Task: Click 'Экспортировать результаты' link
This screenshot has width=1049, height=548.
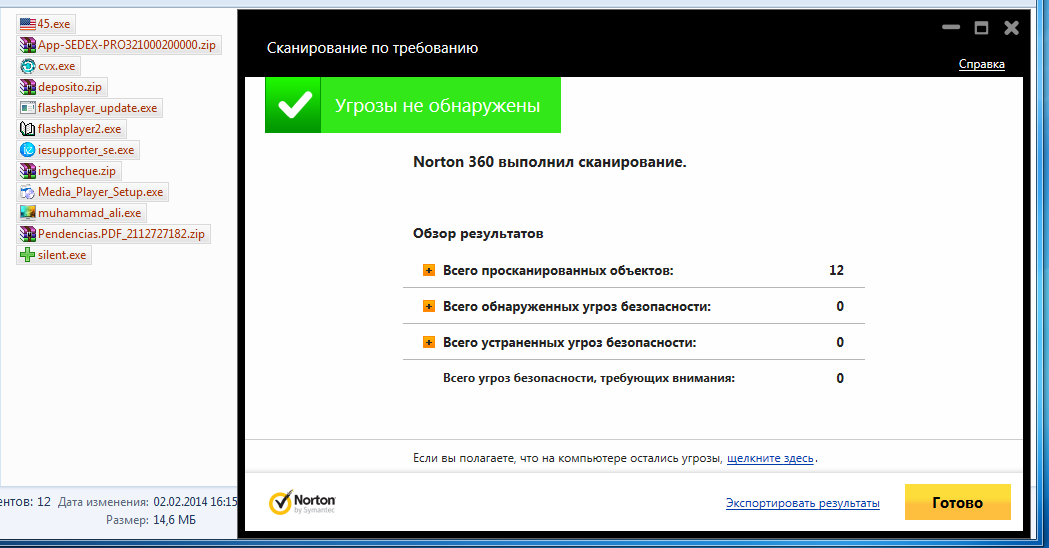Action: pos(803,503)
